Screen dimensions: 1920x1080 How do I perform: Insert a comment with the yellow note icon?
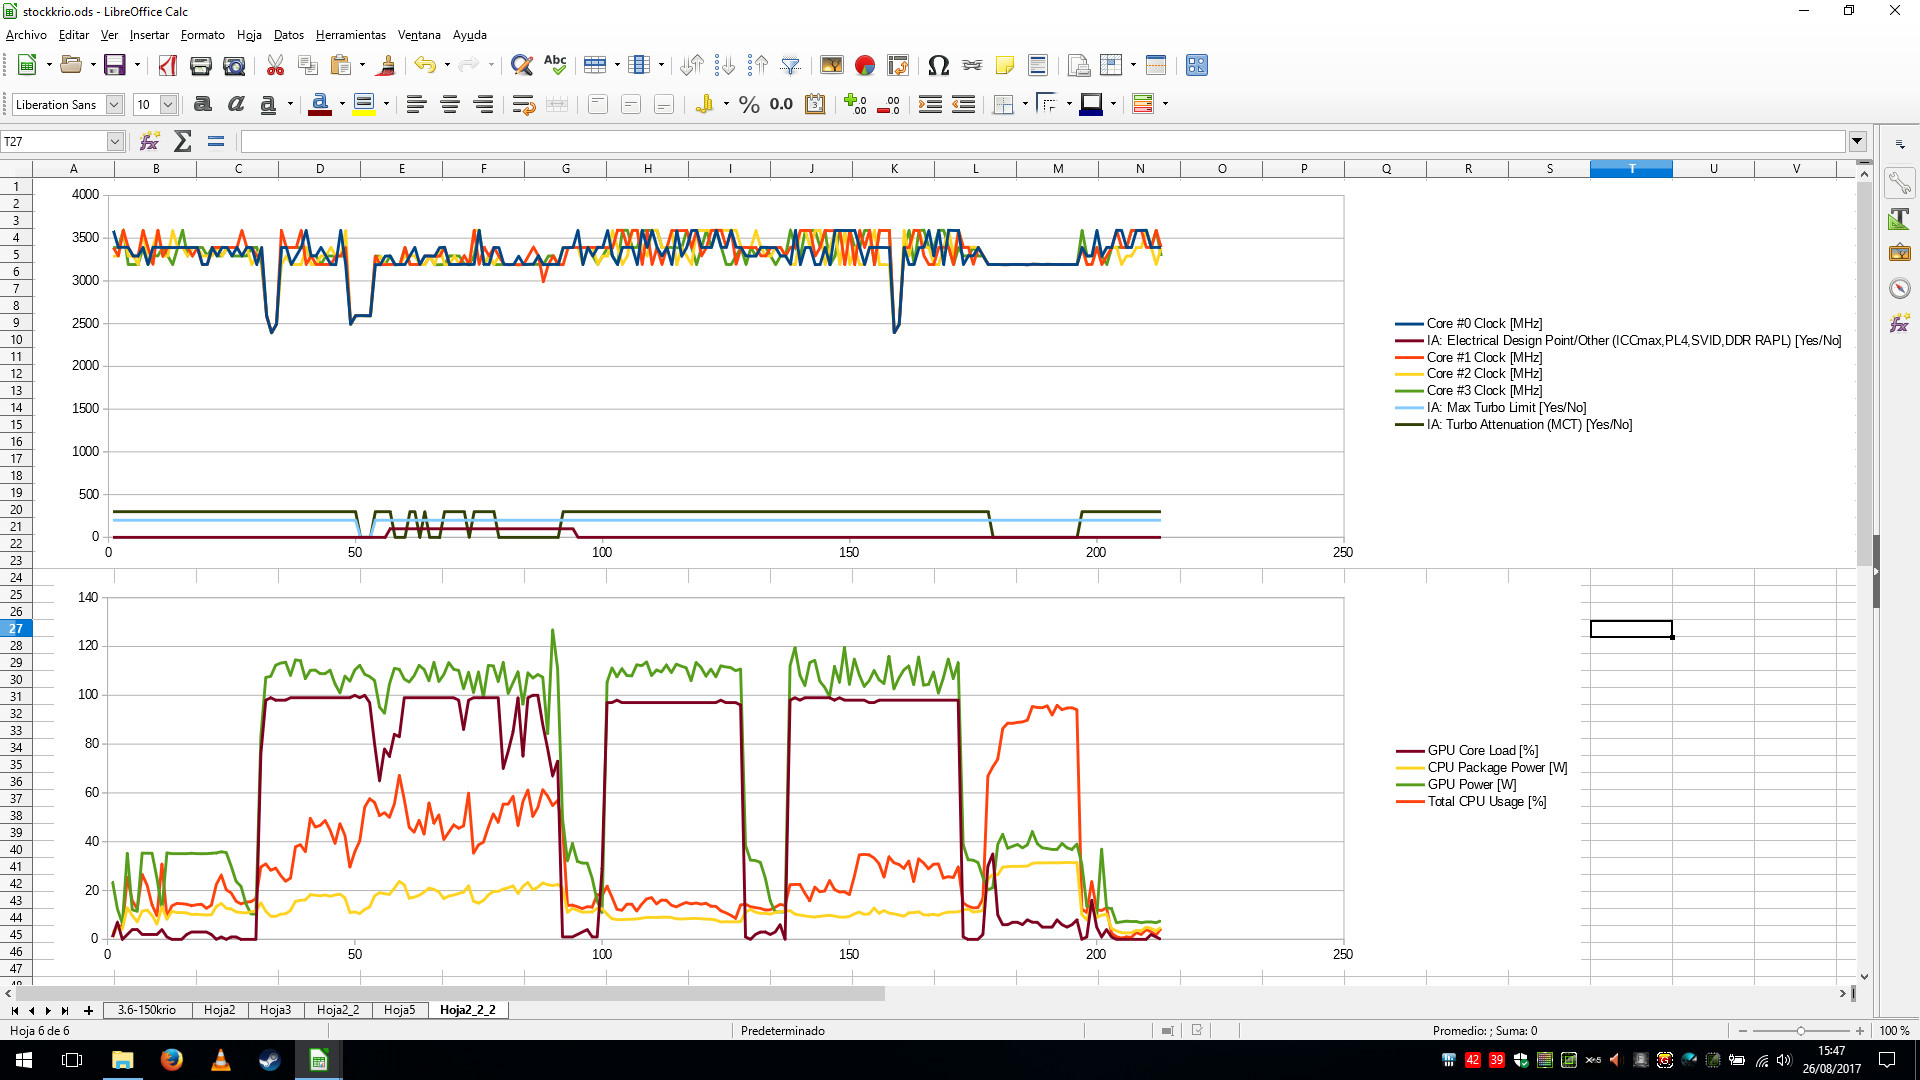[x=1005, y=65]
